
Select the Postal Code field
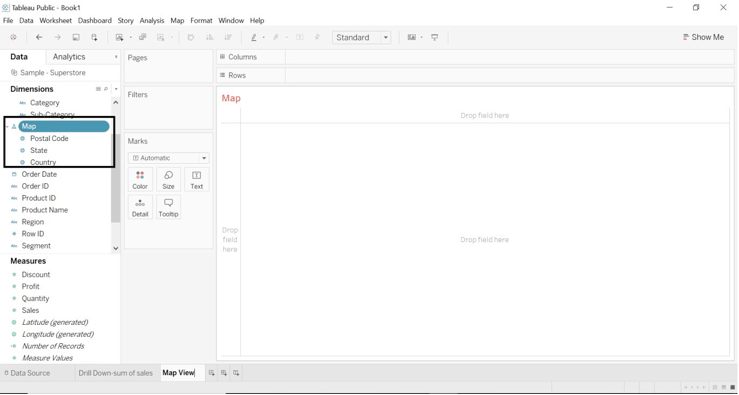pos(49,139)
